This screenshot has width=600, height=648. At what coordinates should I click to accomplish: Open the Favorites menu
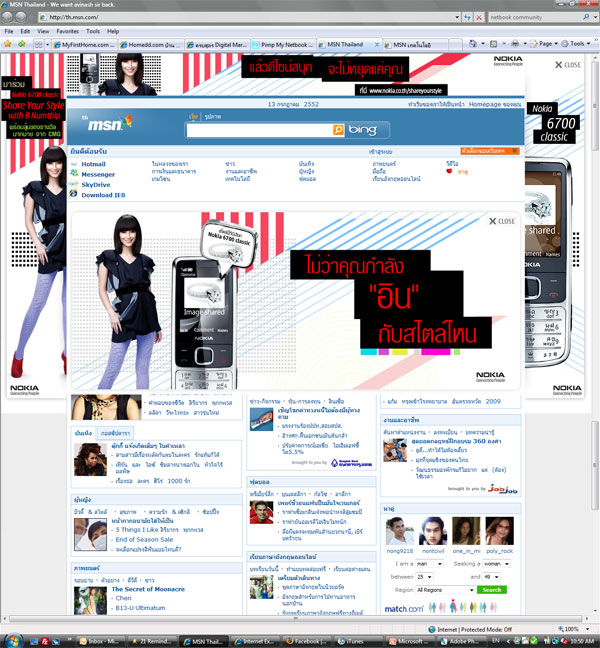click(68, 31)
